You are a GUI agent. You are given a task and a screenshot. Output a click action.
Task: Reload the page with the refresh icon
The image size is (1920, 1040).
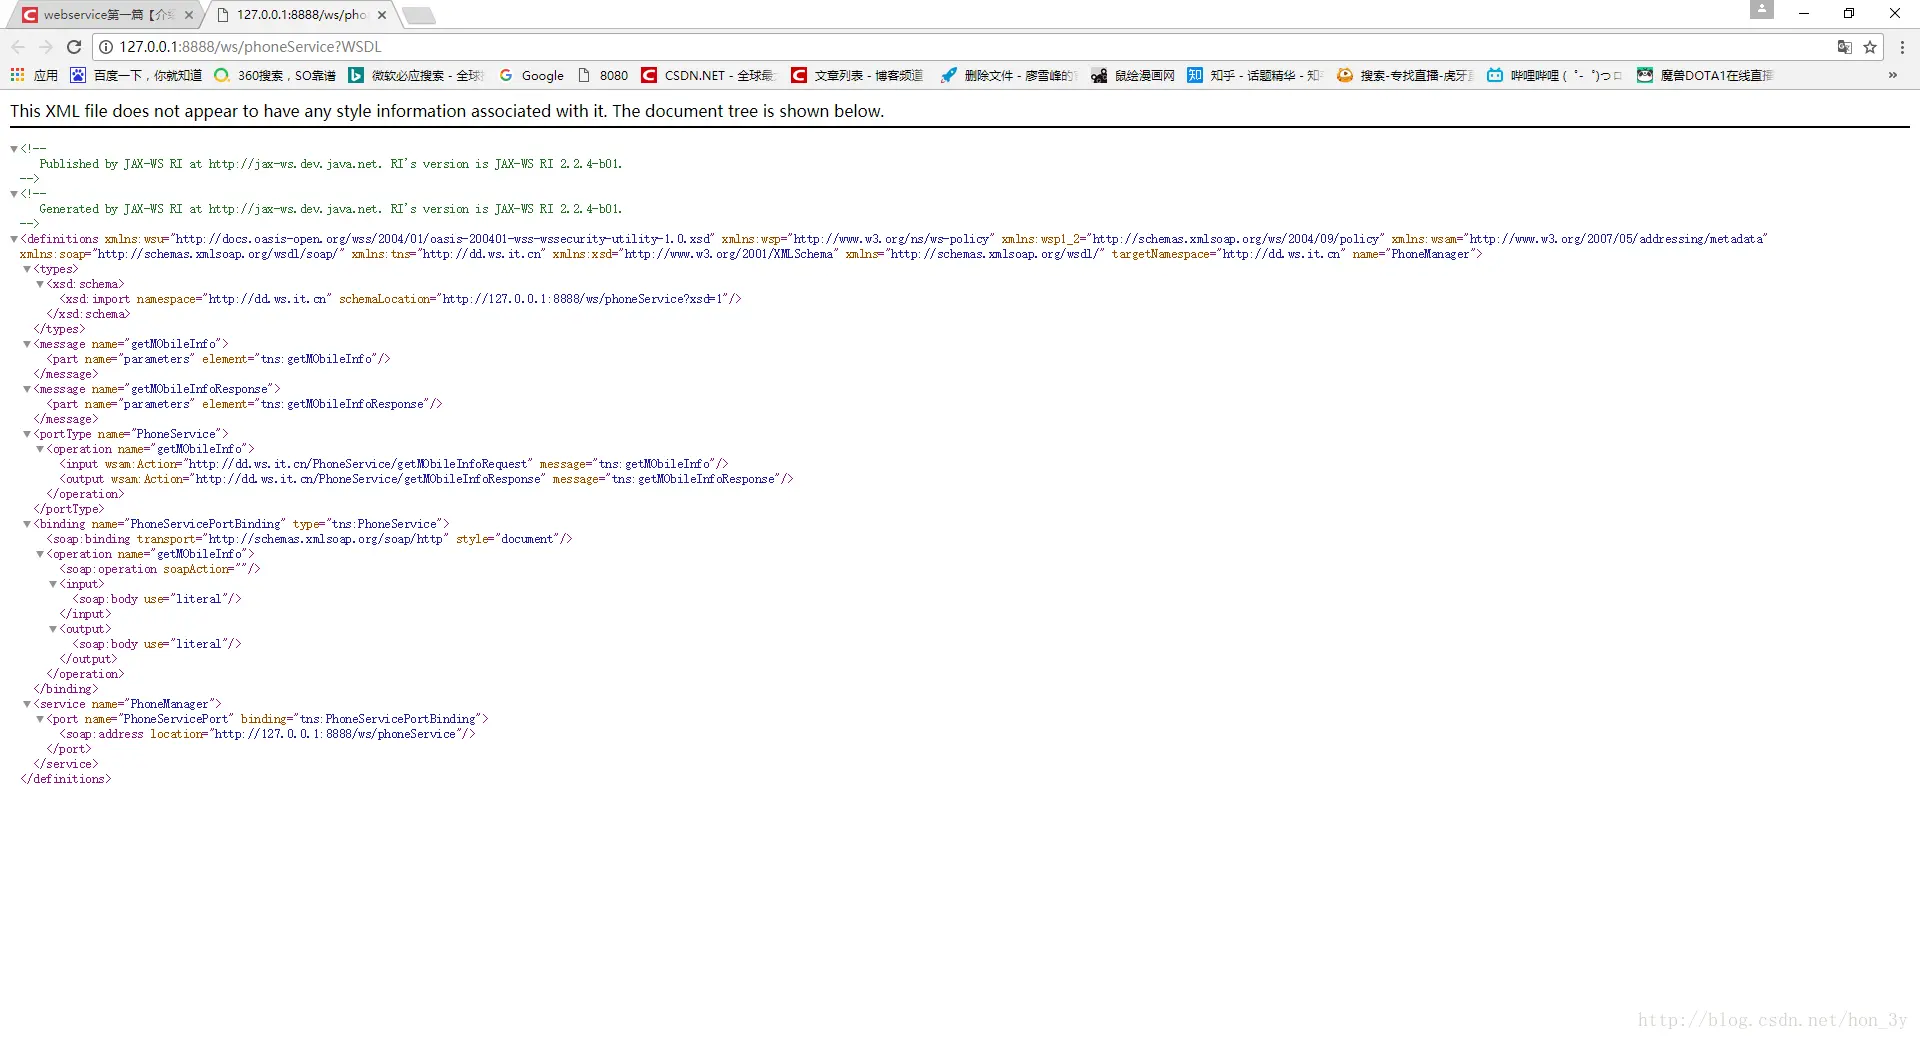pyautogui.click(x=74, y=47)
